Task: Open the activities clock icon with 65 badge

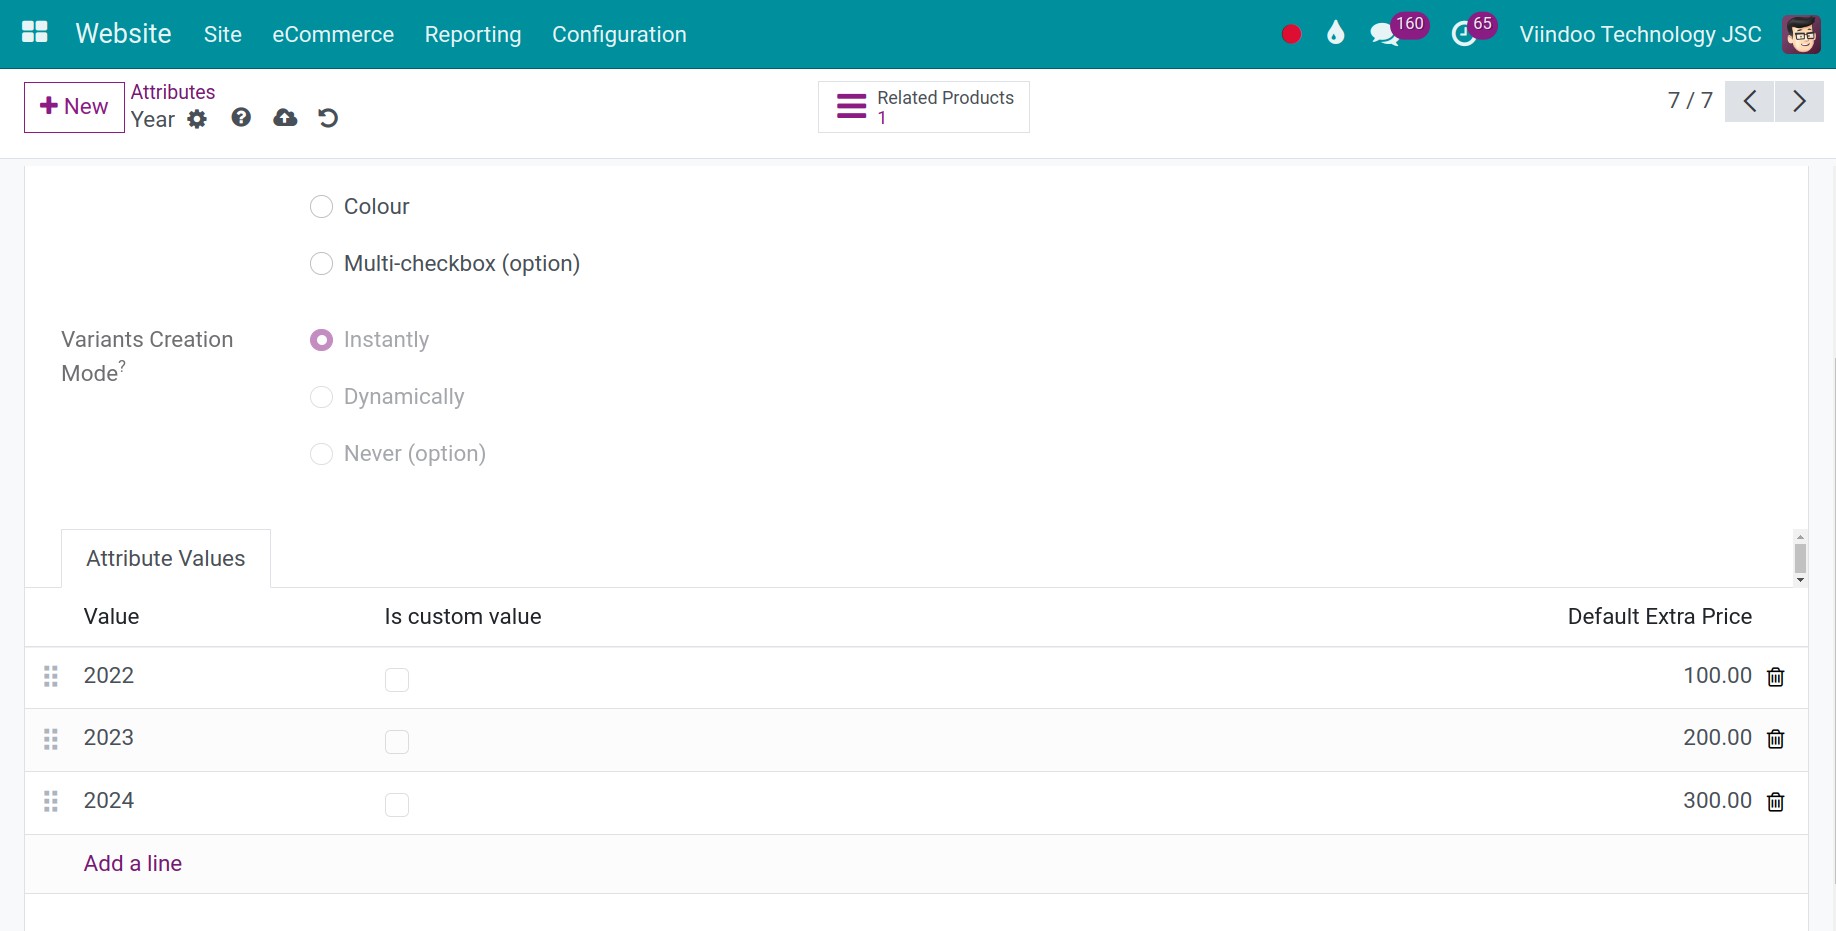Action: [x=1463, y=34]
